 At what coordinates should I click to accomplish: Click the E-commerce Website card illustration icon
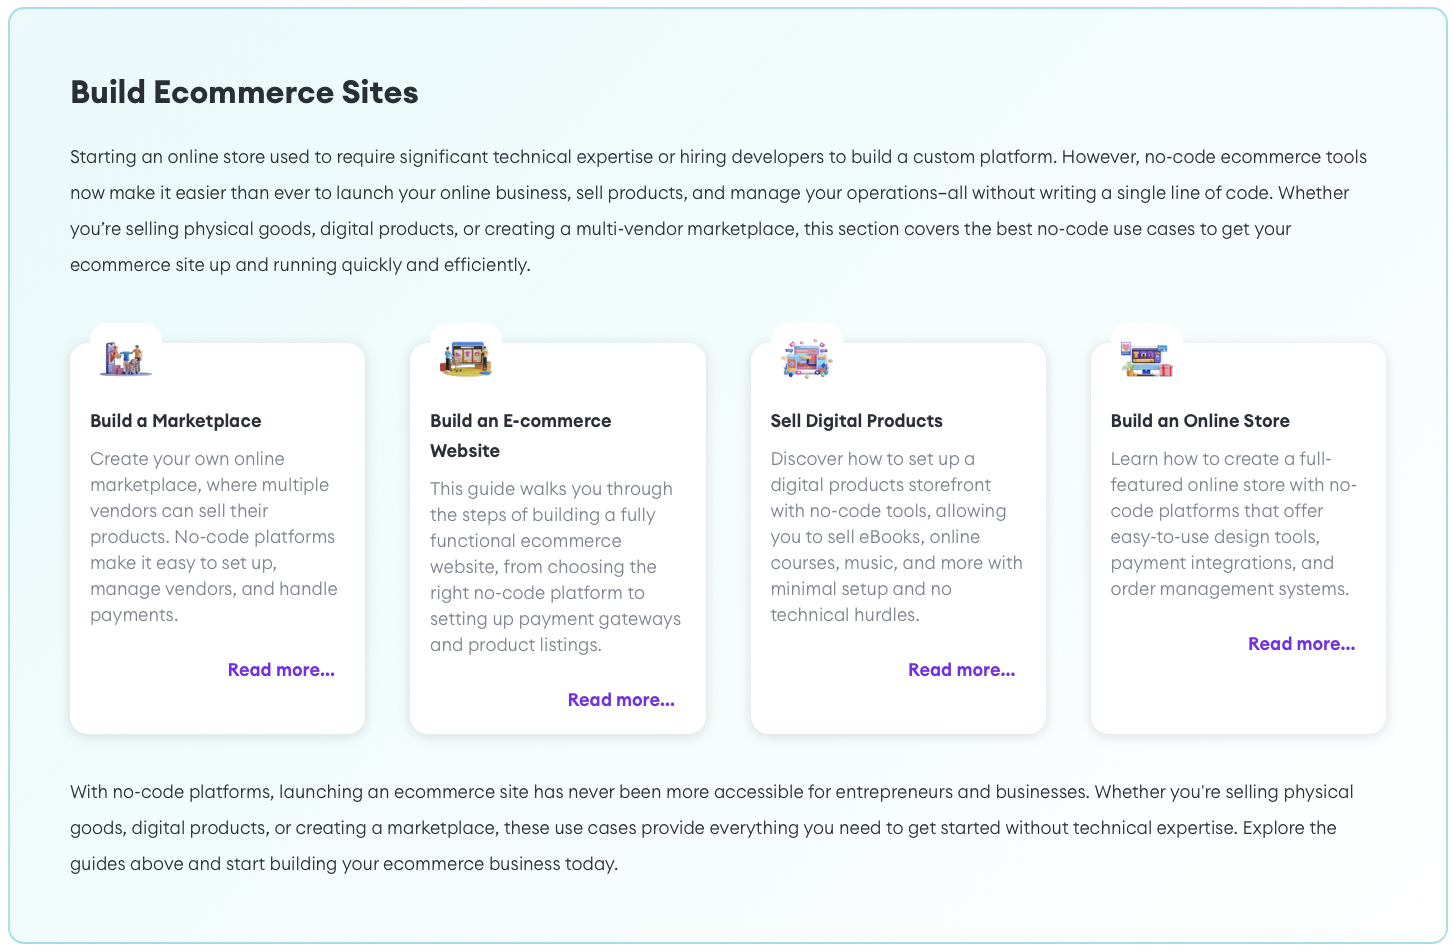coord(466,358)
